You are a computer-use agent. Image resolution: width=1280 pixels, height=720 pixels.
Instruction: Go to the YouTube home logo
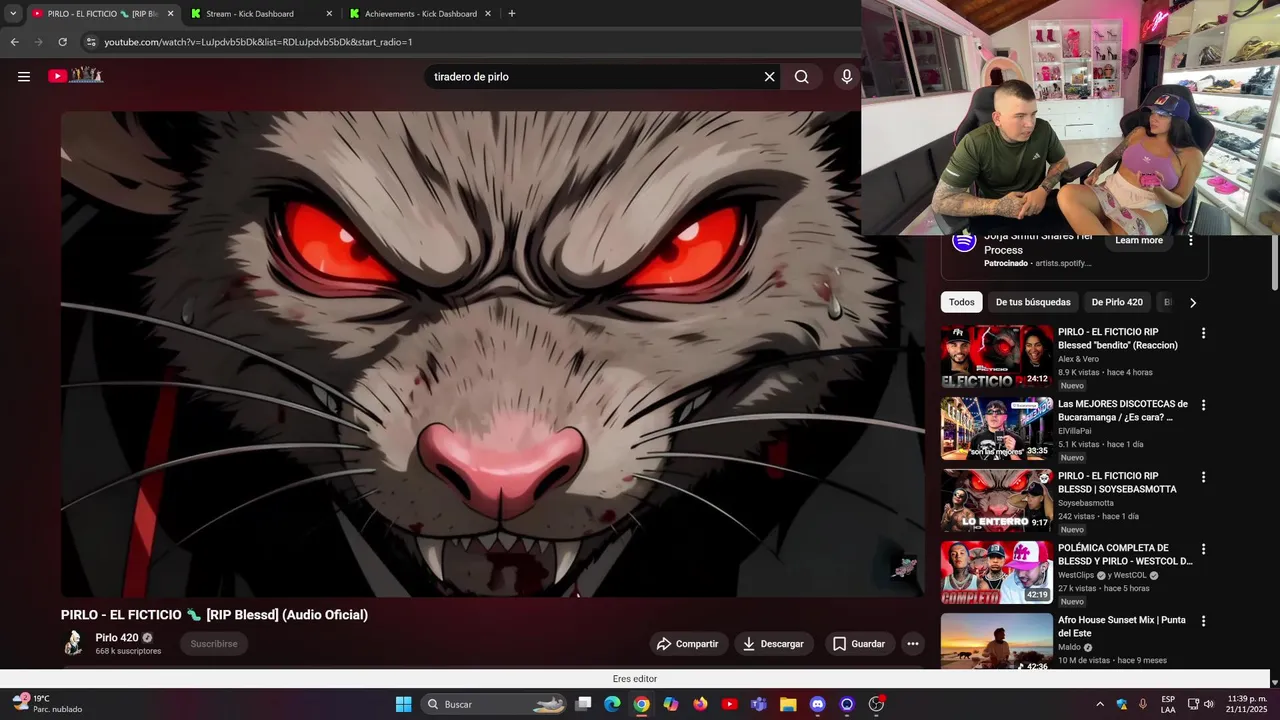coord(76,76)
